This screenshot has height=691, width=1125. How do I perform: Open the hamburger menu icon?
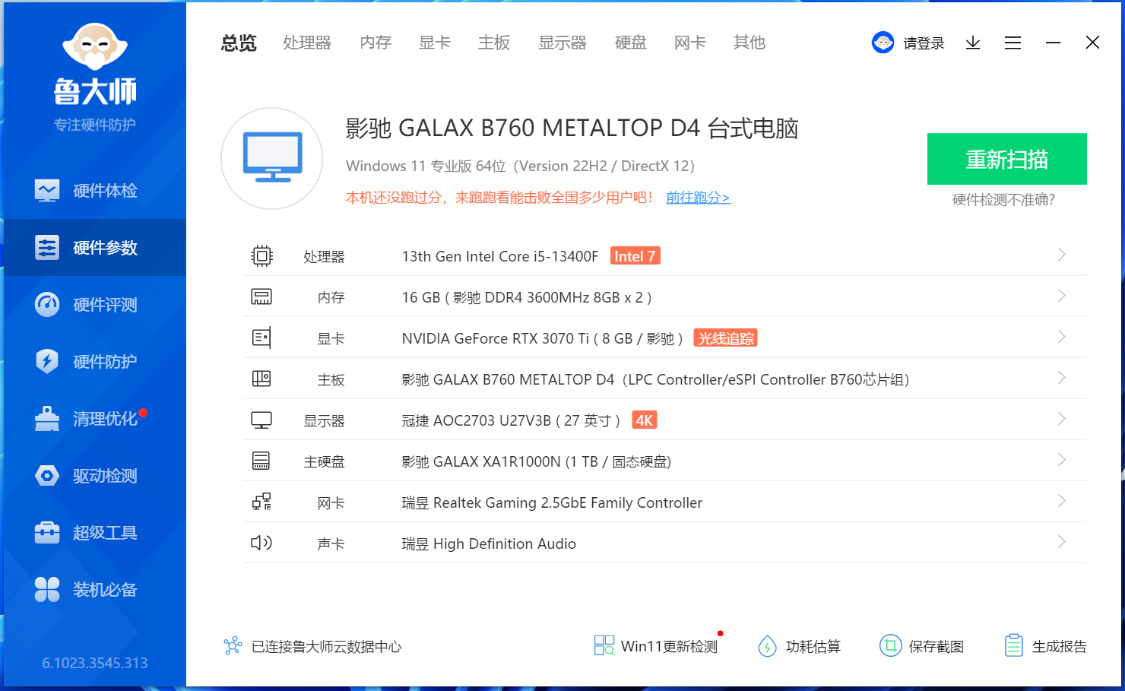(x=1013, y=43)
